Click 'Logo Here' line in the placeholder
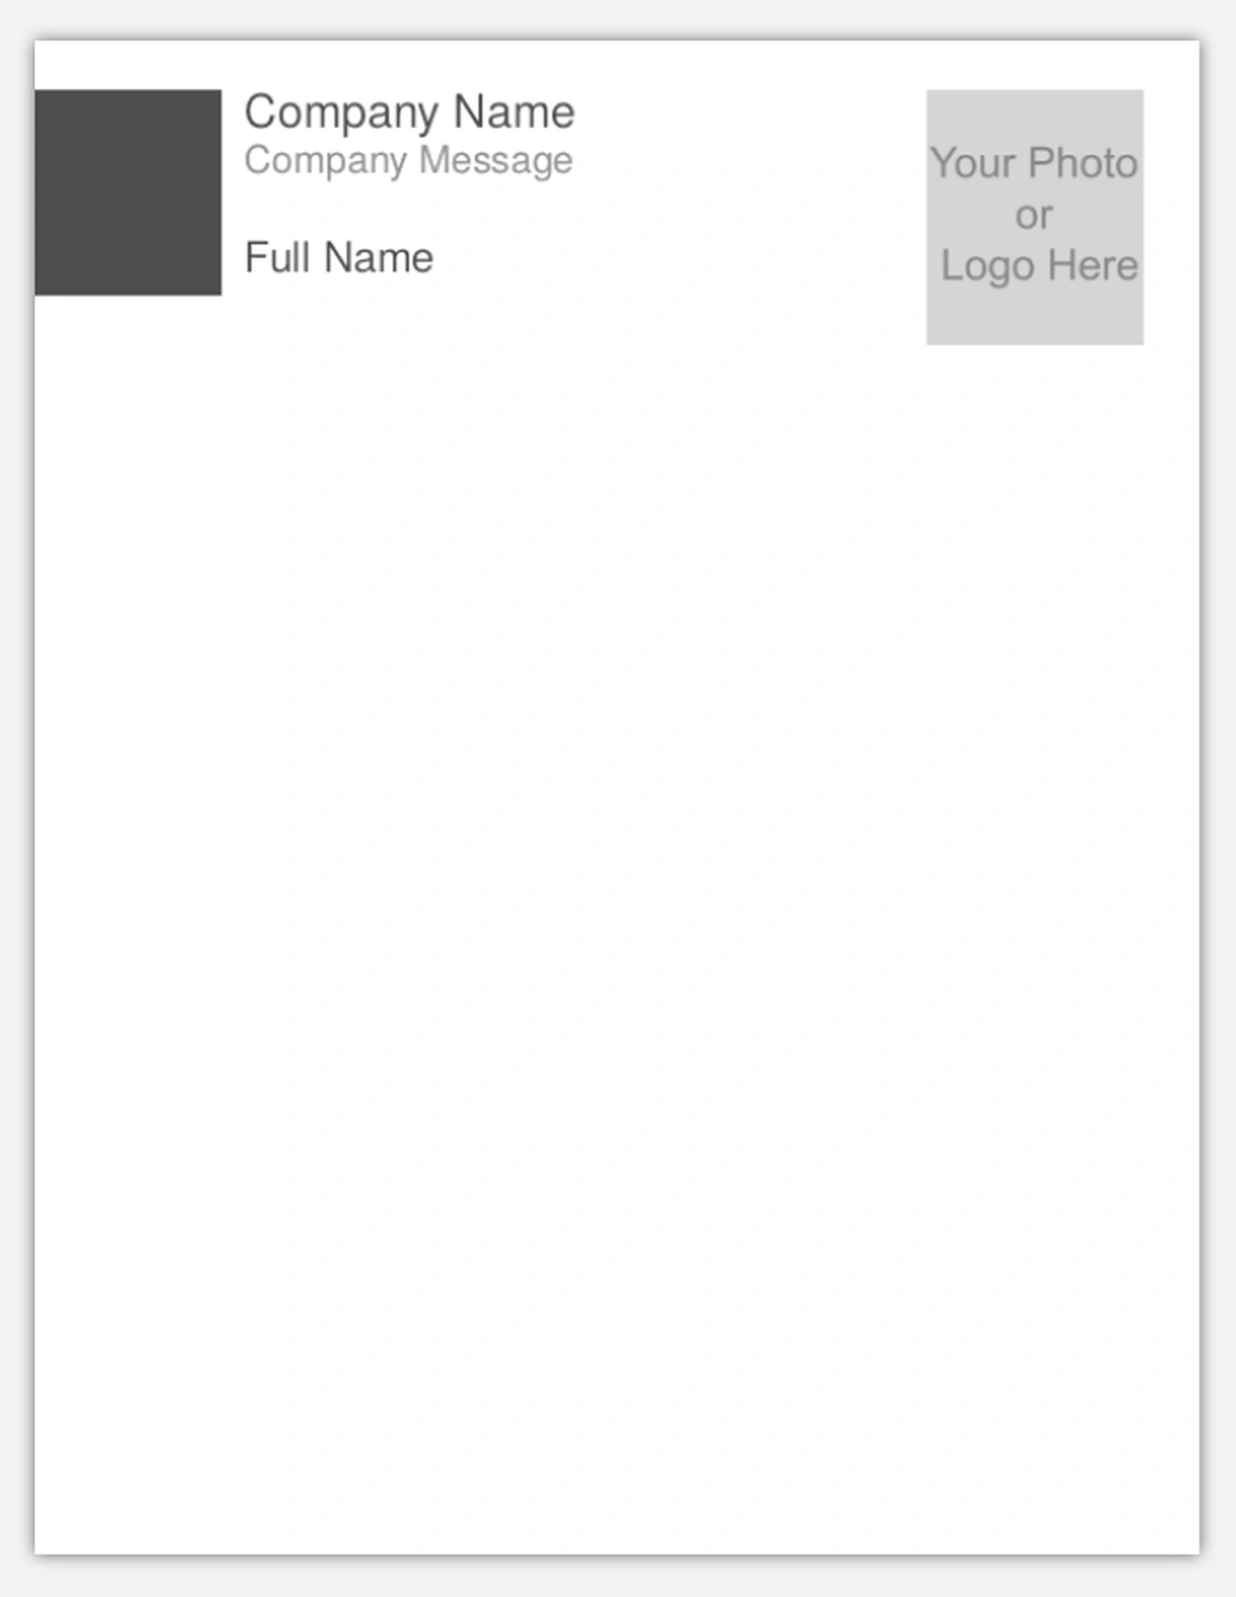Image resolution: width=1236 pixels, height=1597 pixels. pyautogui.click(x=1039, y=266)
